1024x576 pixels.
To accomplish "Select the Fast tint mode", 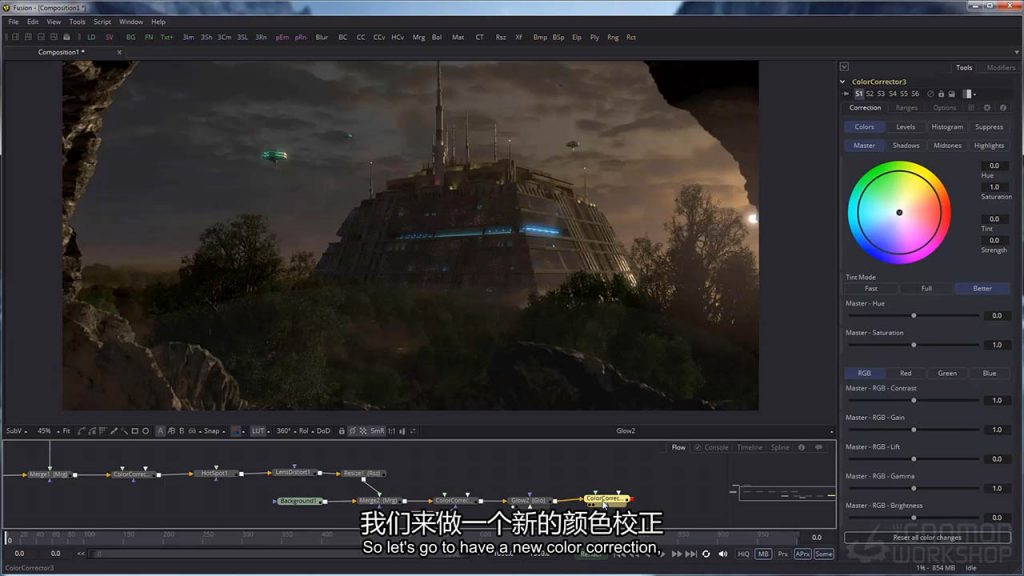I will 871,288.
